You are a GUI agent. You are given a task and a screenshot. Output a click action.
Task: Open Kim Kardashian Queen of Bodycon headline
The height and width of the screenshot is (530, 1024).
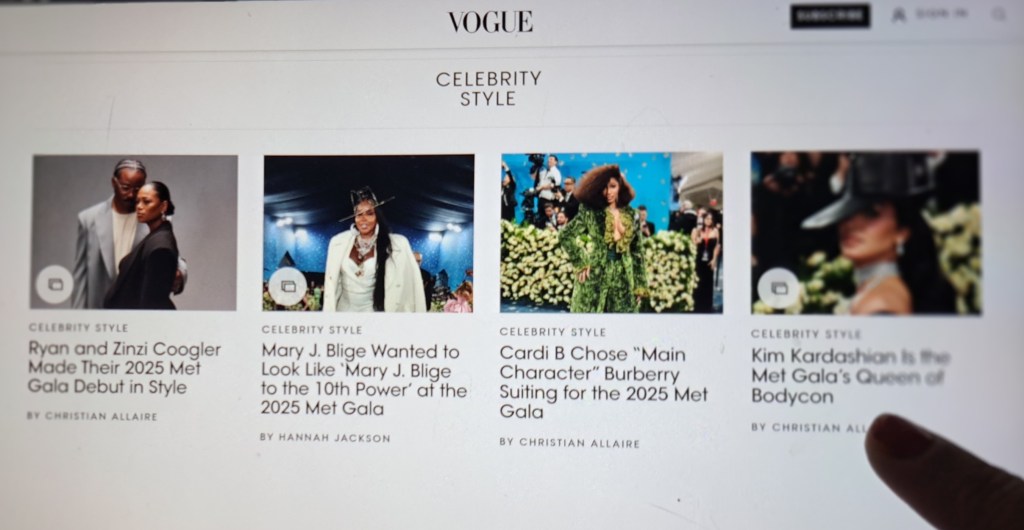850,376
